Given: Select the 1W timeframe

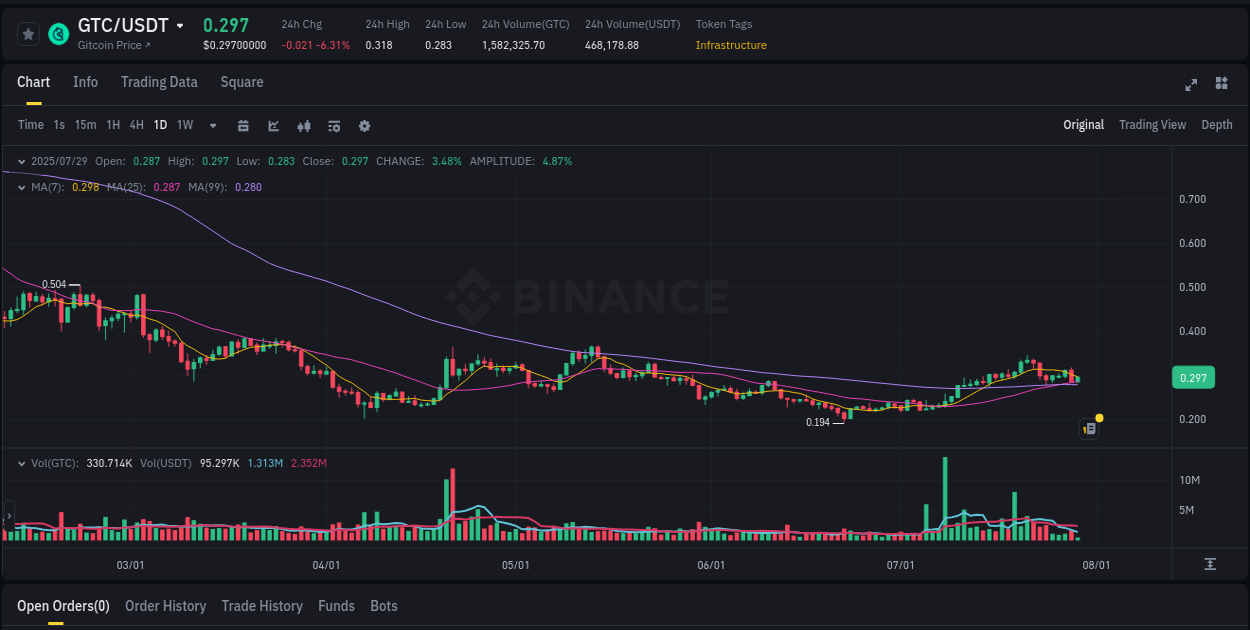Looking at the screenshot, I should coord(184,125).
